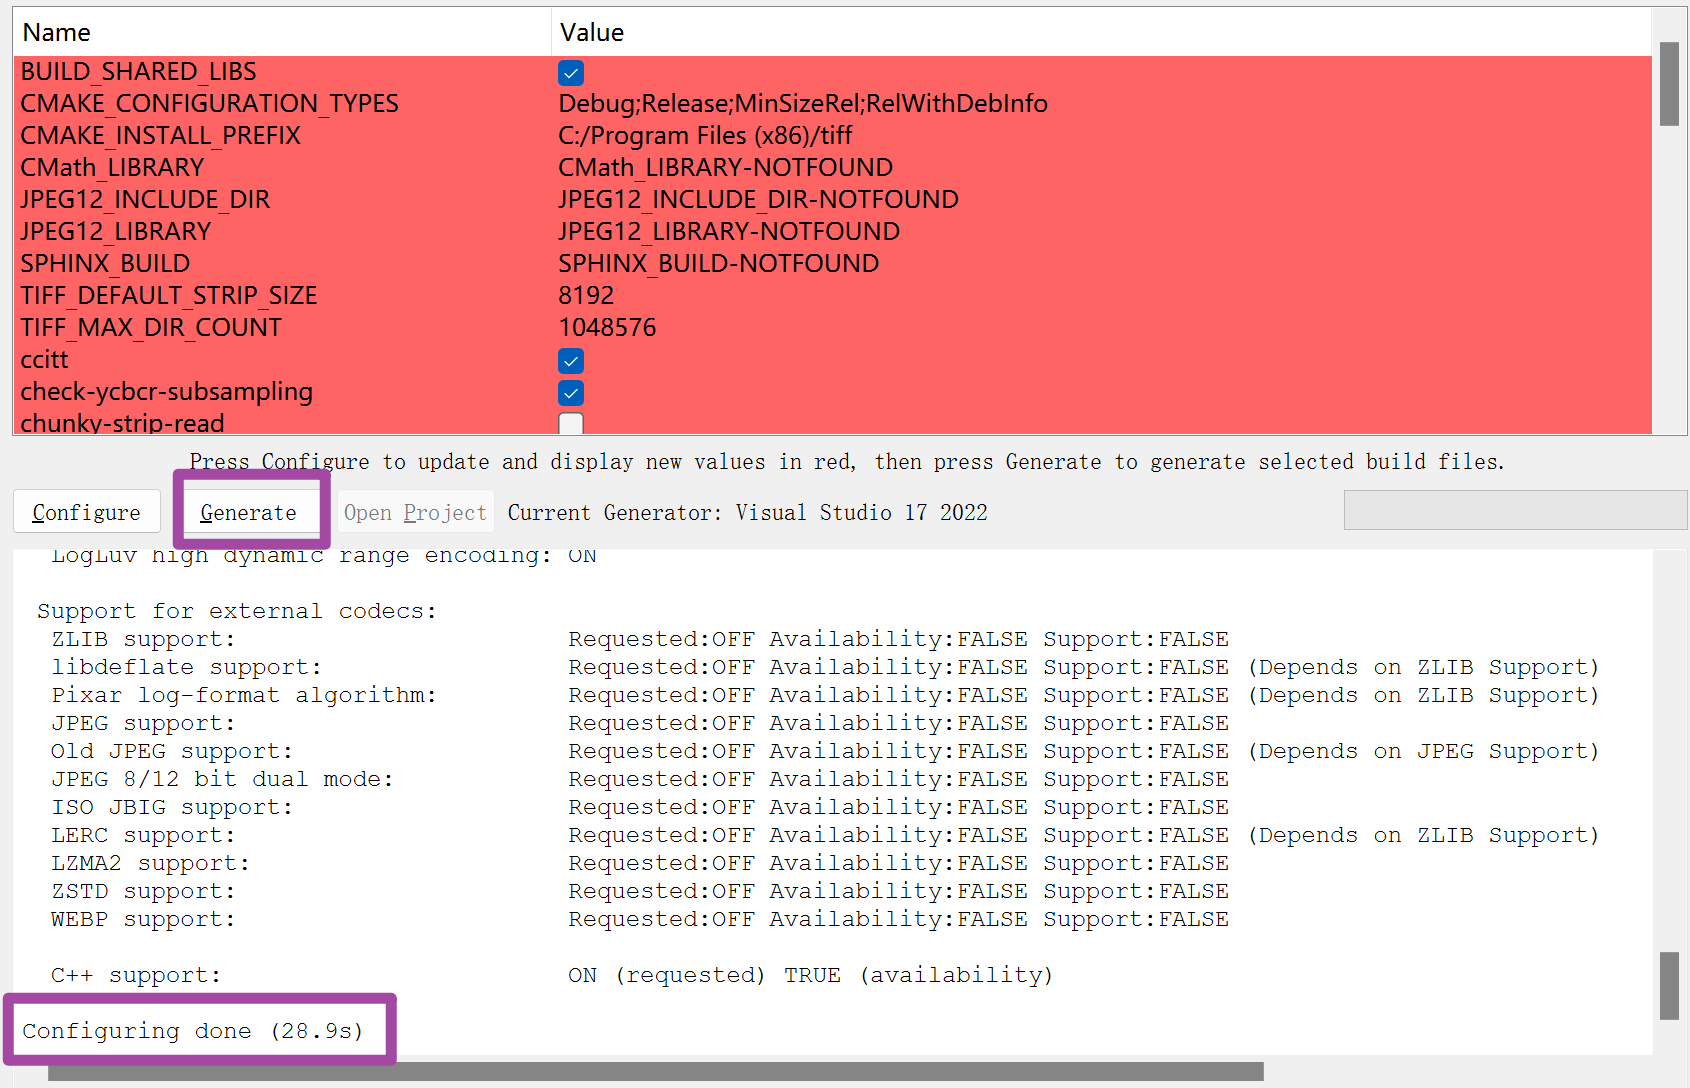Click the Name column header
The width and height of the screenshot is (1690, 1088).
pyautogui.click(x=56, y=31)
